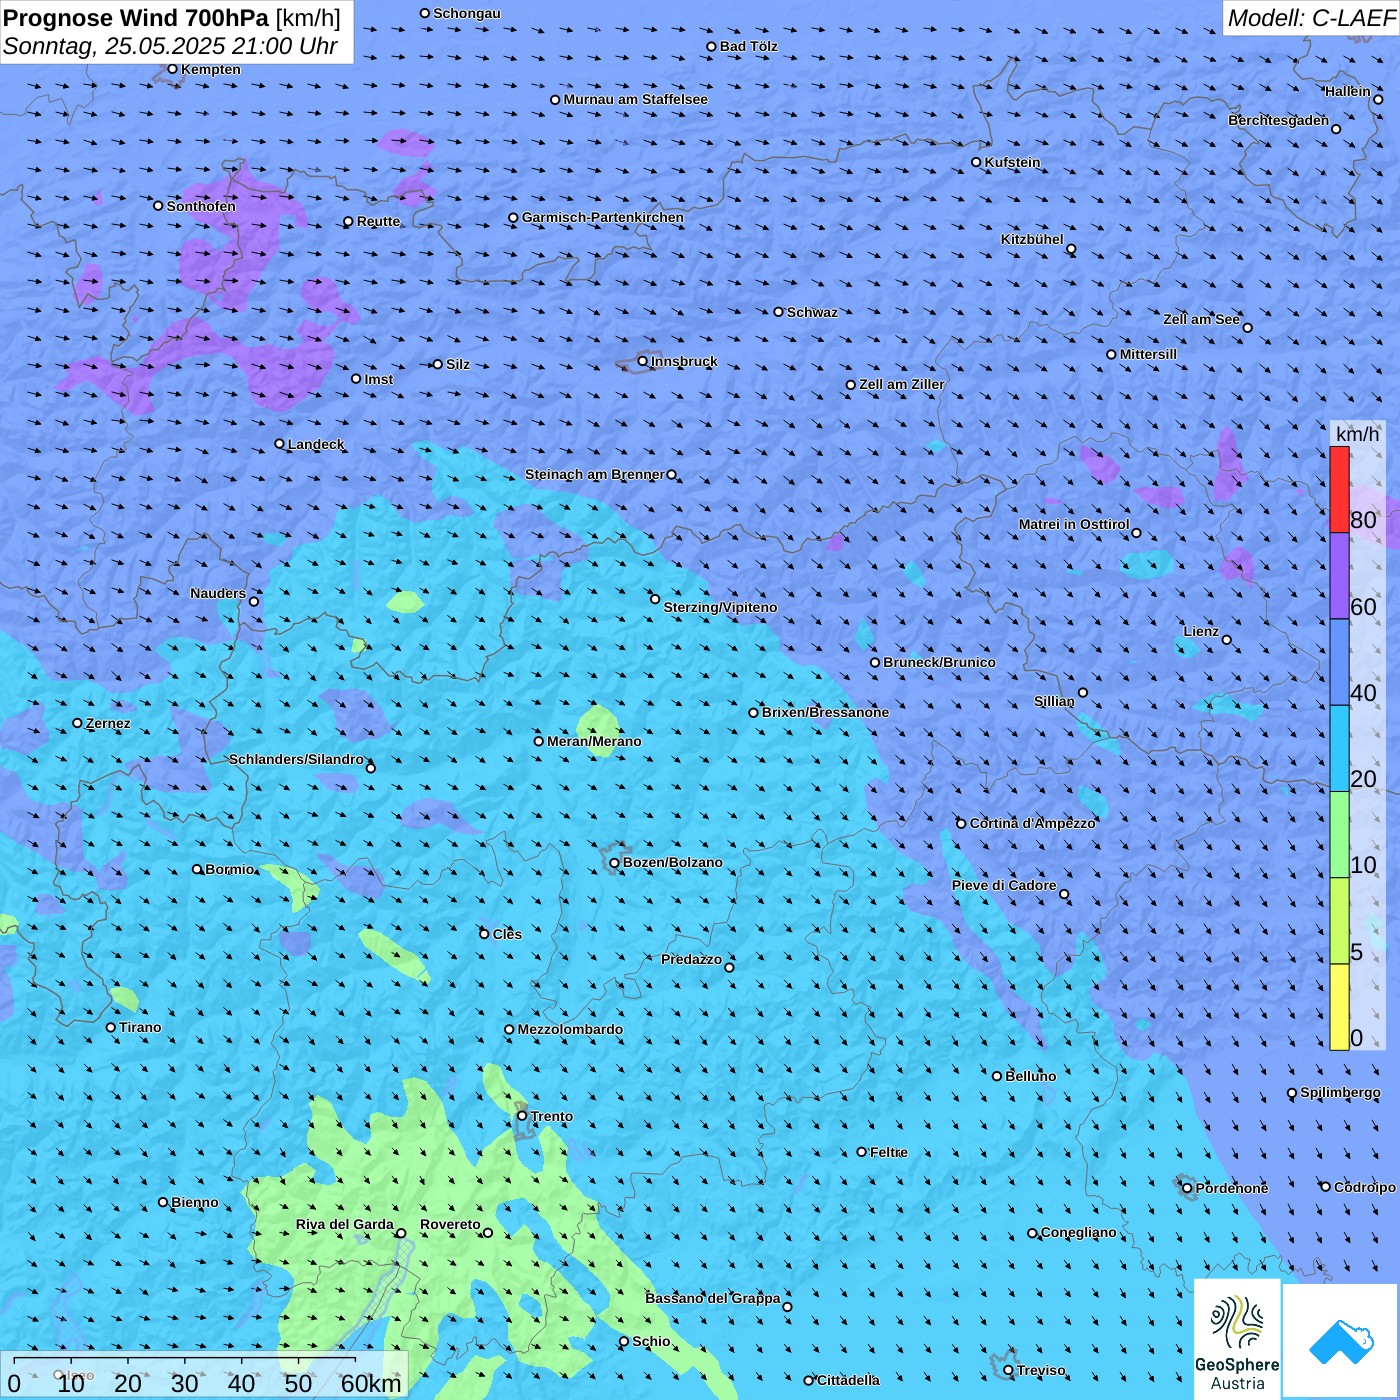Screen dimensions: 1400x1400
Task: Click the 'Murnau am Staffelsee' label
Action: (636, 99)
